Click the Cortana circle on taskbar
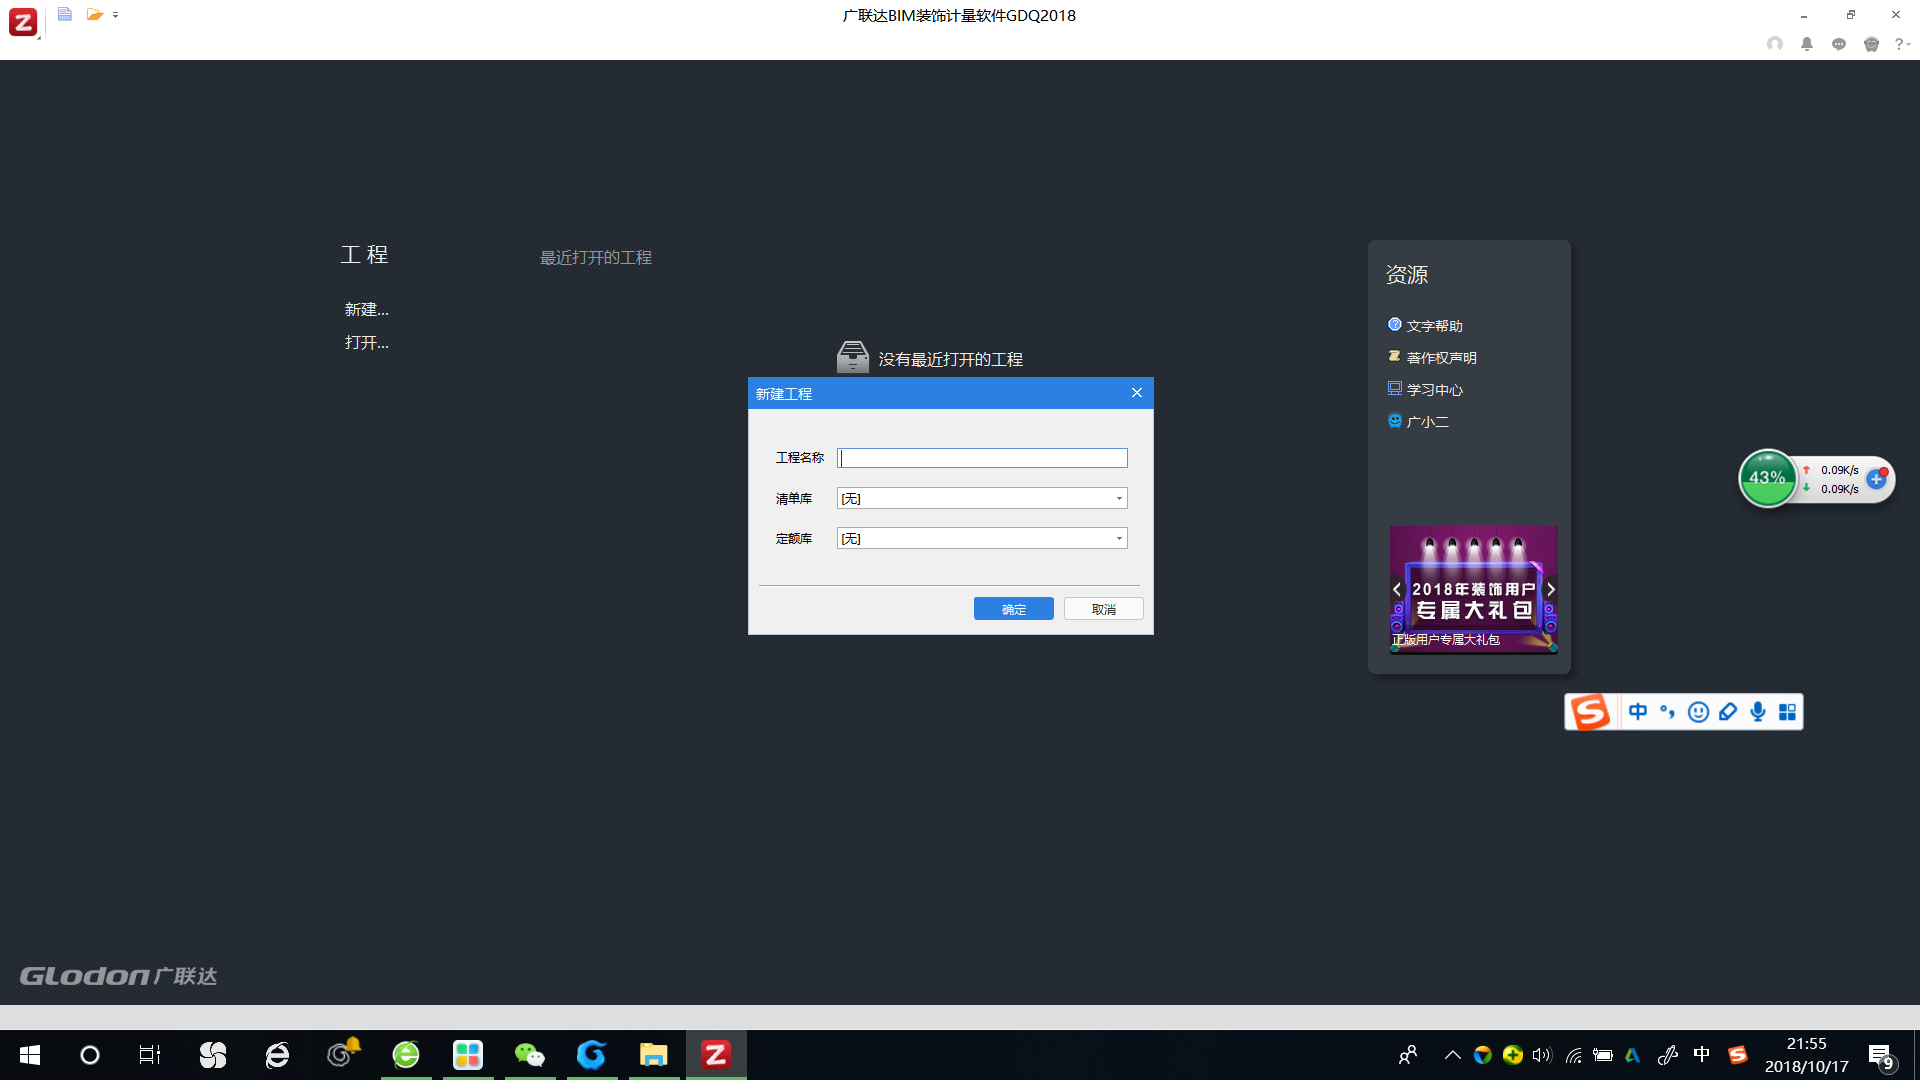The height and width of the screenshot is (1080, 1920). [x=90, y=1055]
